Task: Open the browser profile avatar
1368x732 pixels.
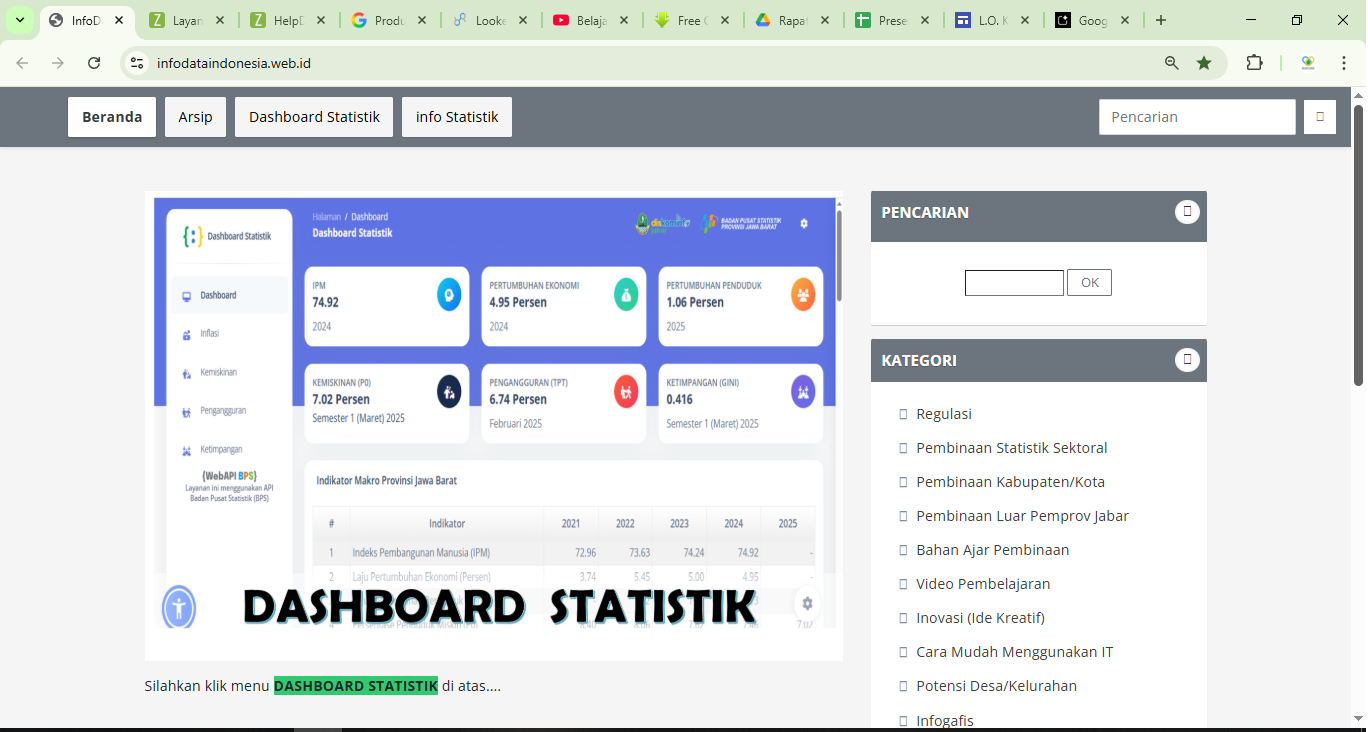Action: click(1308, 63)
